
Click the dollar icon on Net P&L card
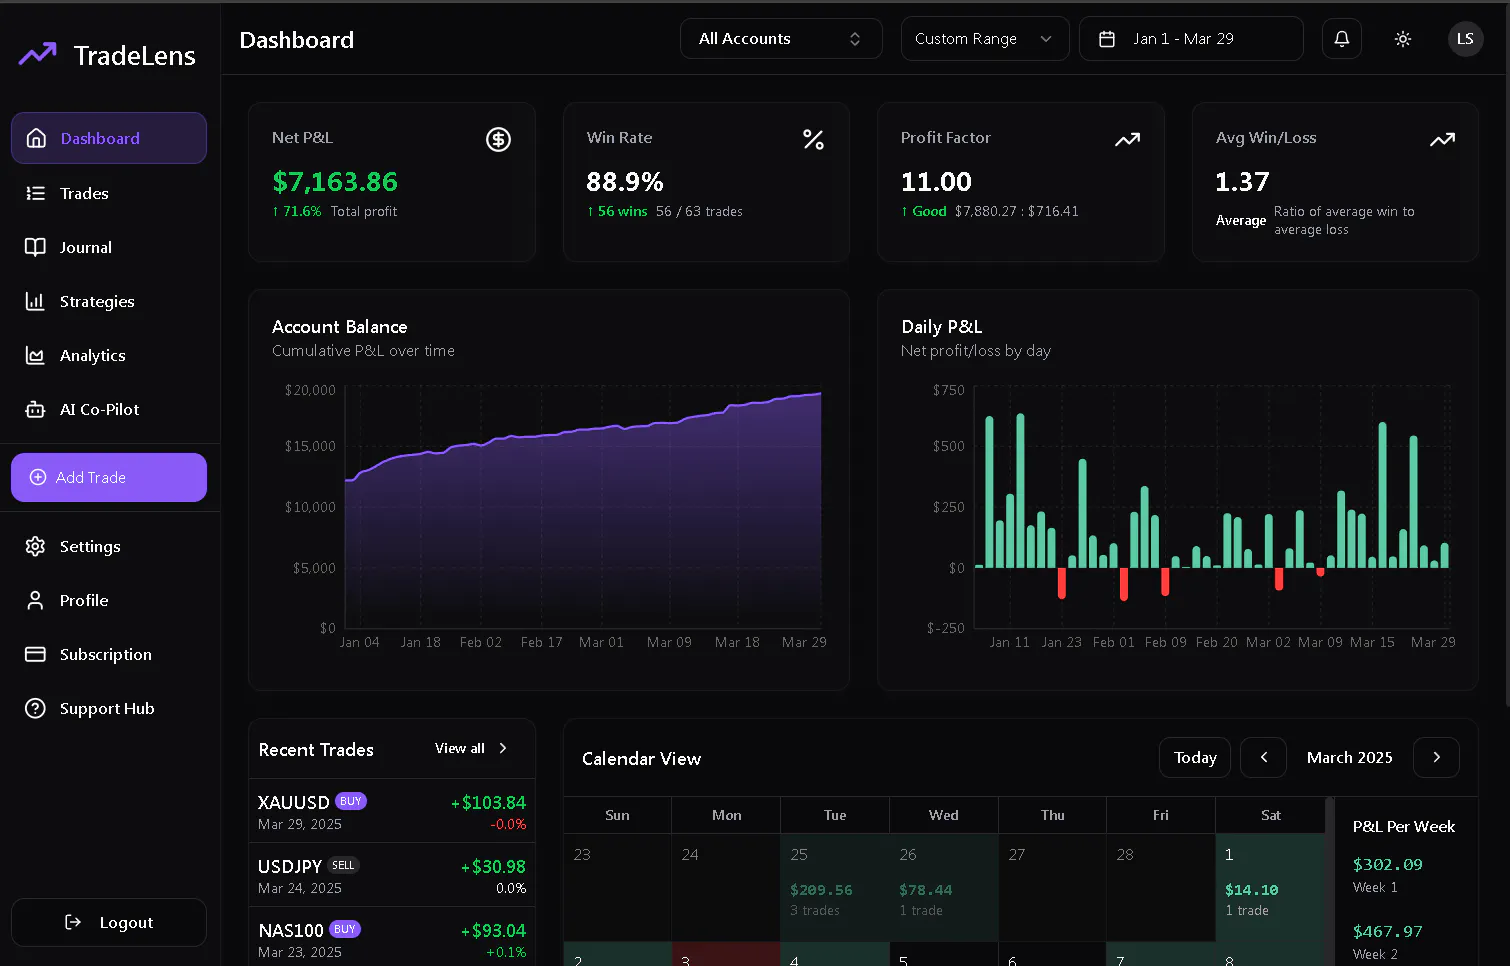(x=498, y=139)
